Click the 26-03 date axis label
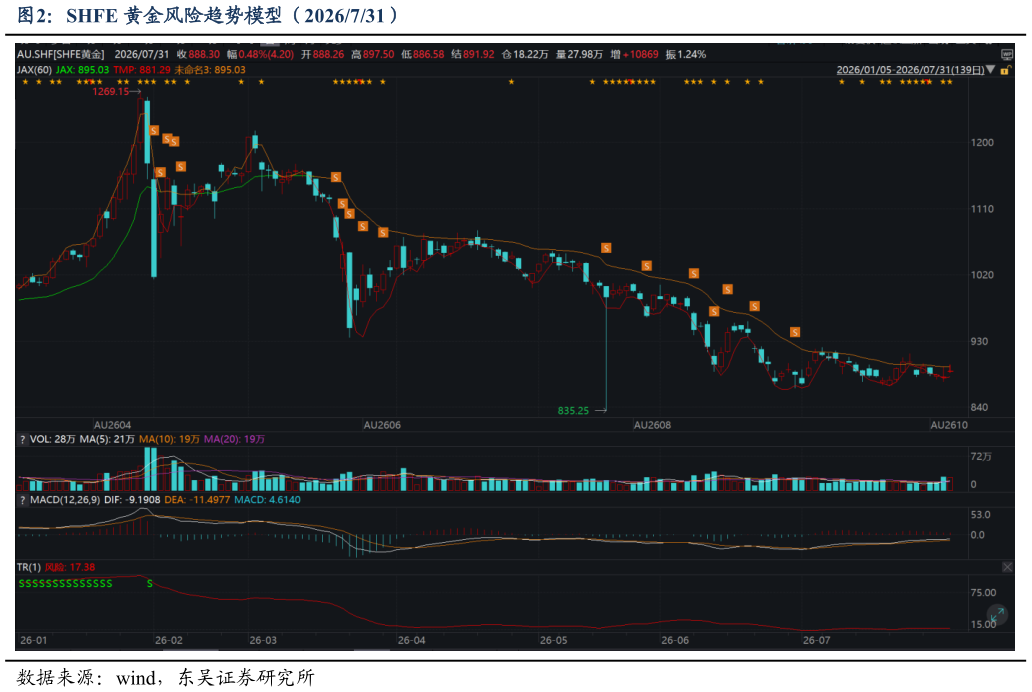Image resolution: width=1032 pixels, height=692 pixels. [x=263, y=640]
